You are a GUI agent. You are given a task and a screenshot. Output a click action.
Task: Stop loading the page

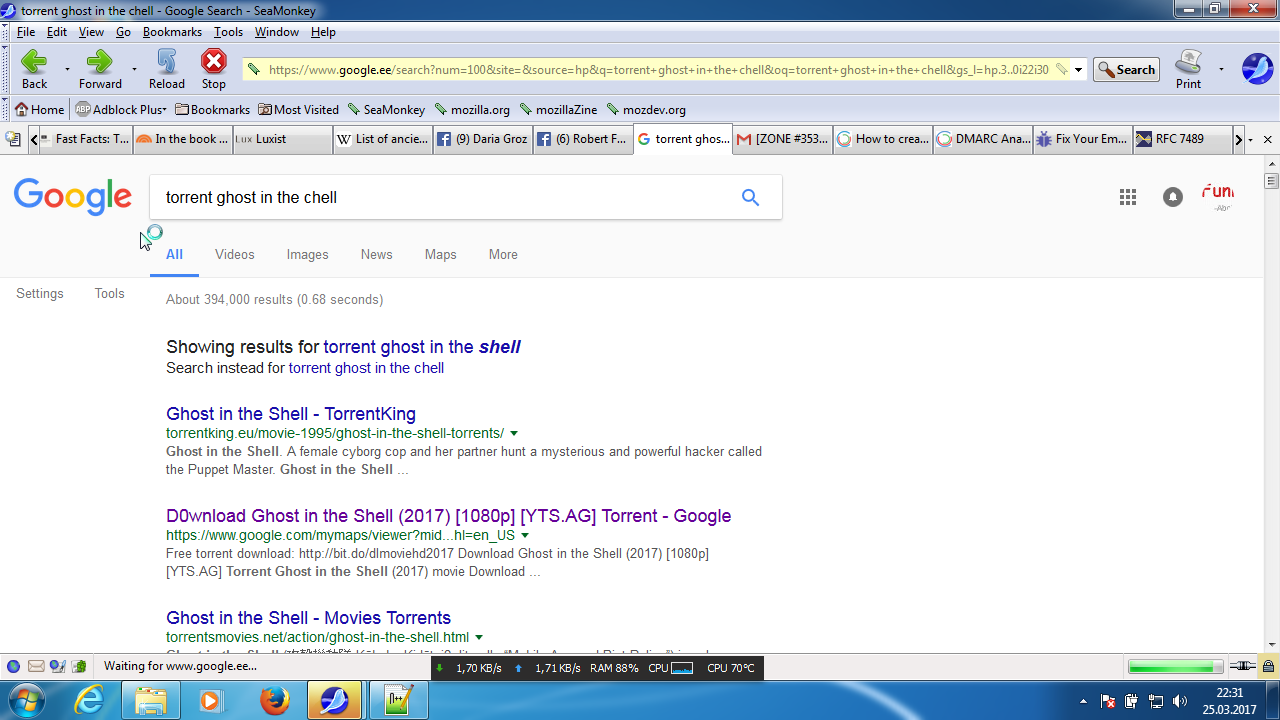point(214,69)
